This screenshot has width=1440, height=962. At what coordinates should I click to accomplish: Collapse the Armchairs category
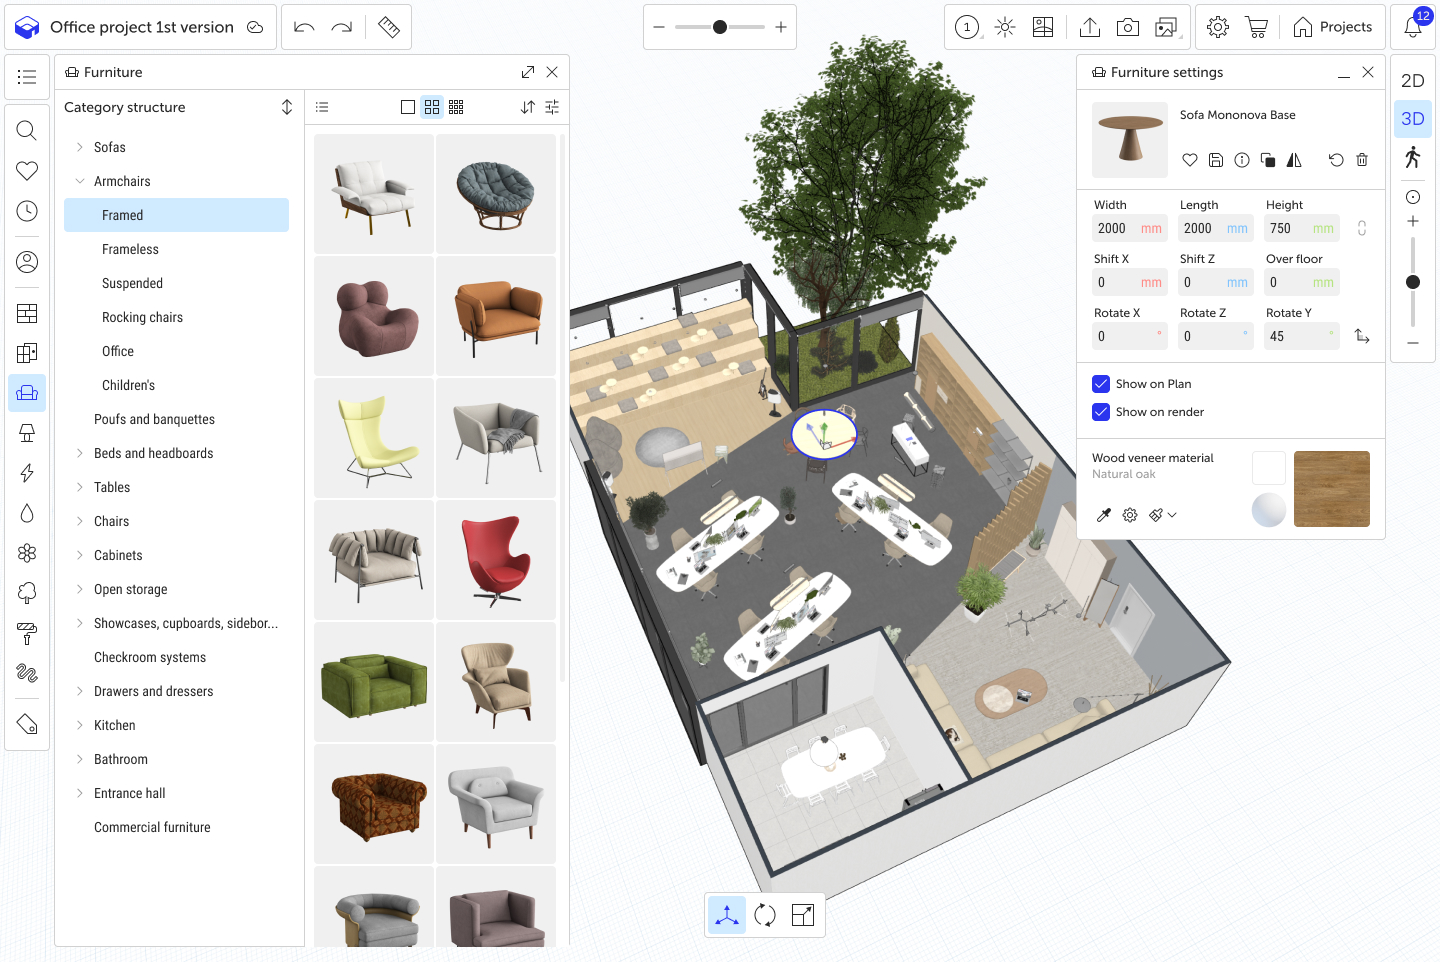click(80, 181)
